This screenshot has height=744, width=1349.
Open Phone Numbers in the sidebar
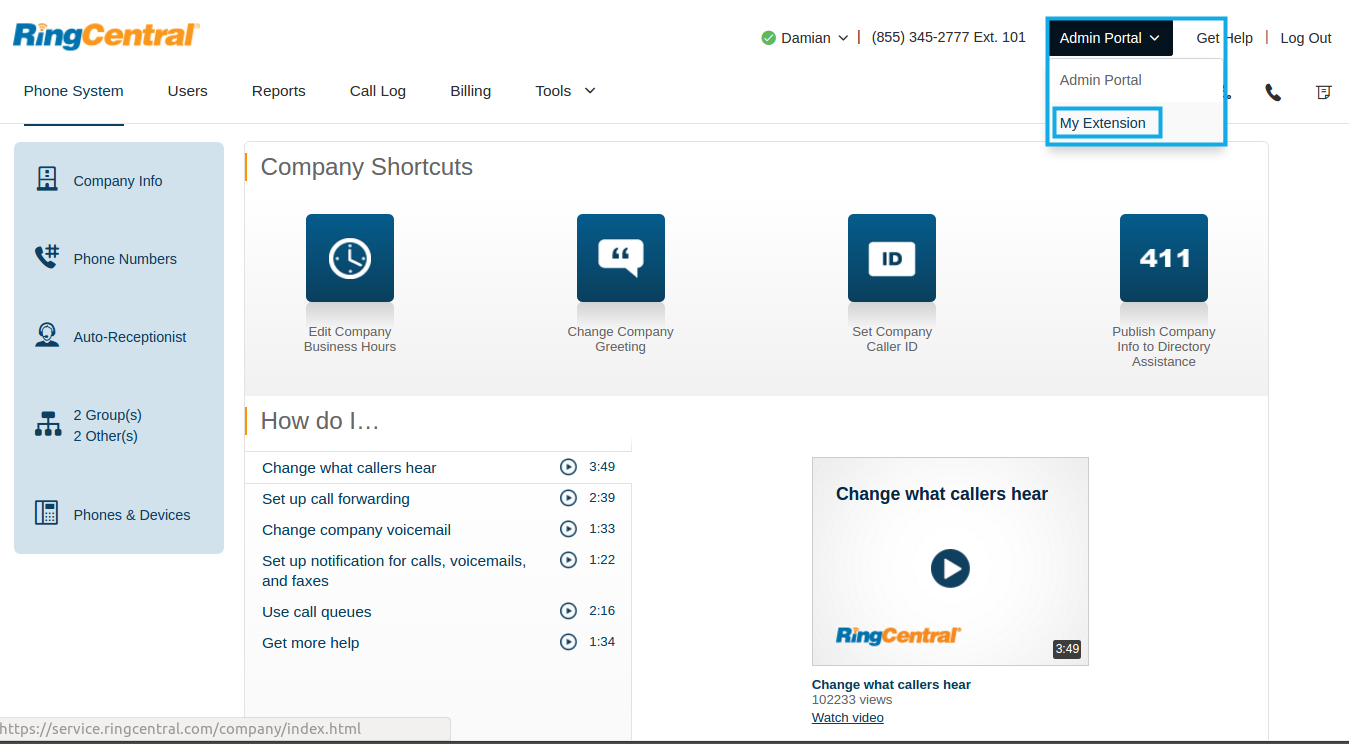pyautogui.click(x=125, y=259)
